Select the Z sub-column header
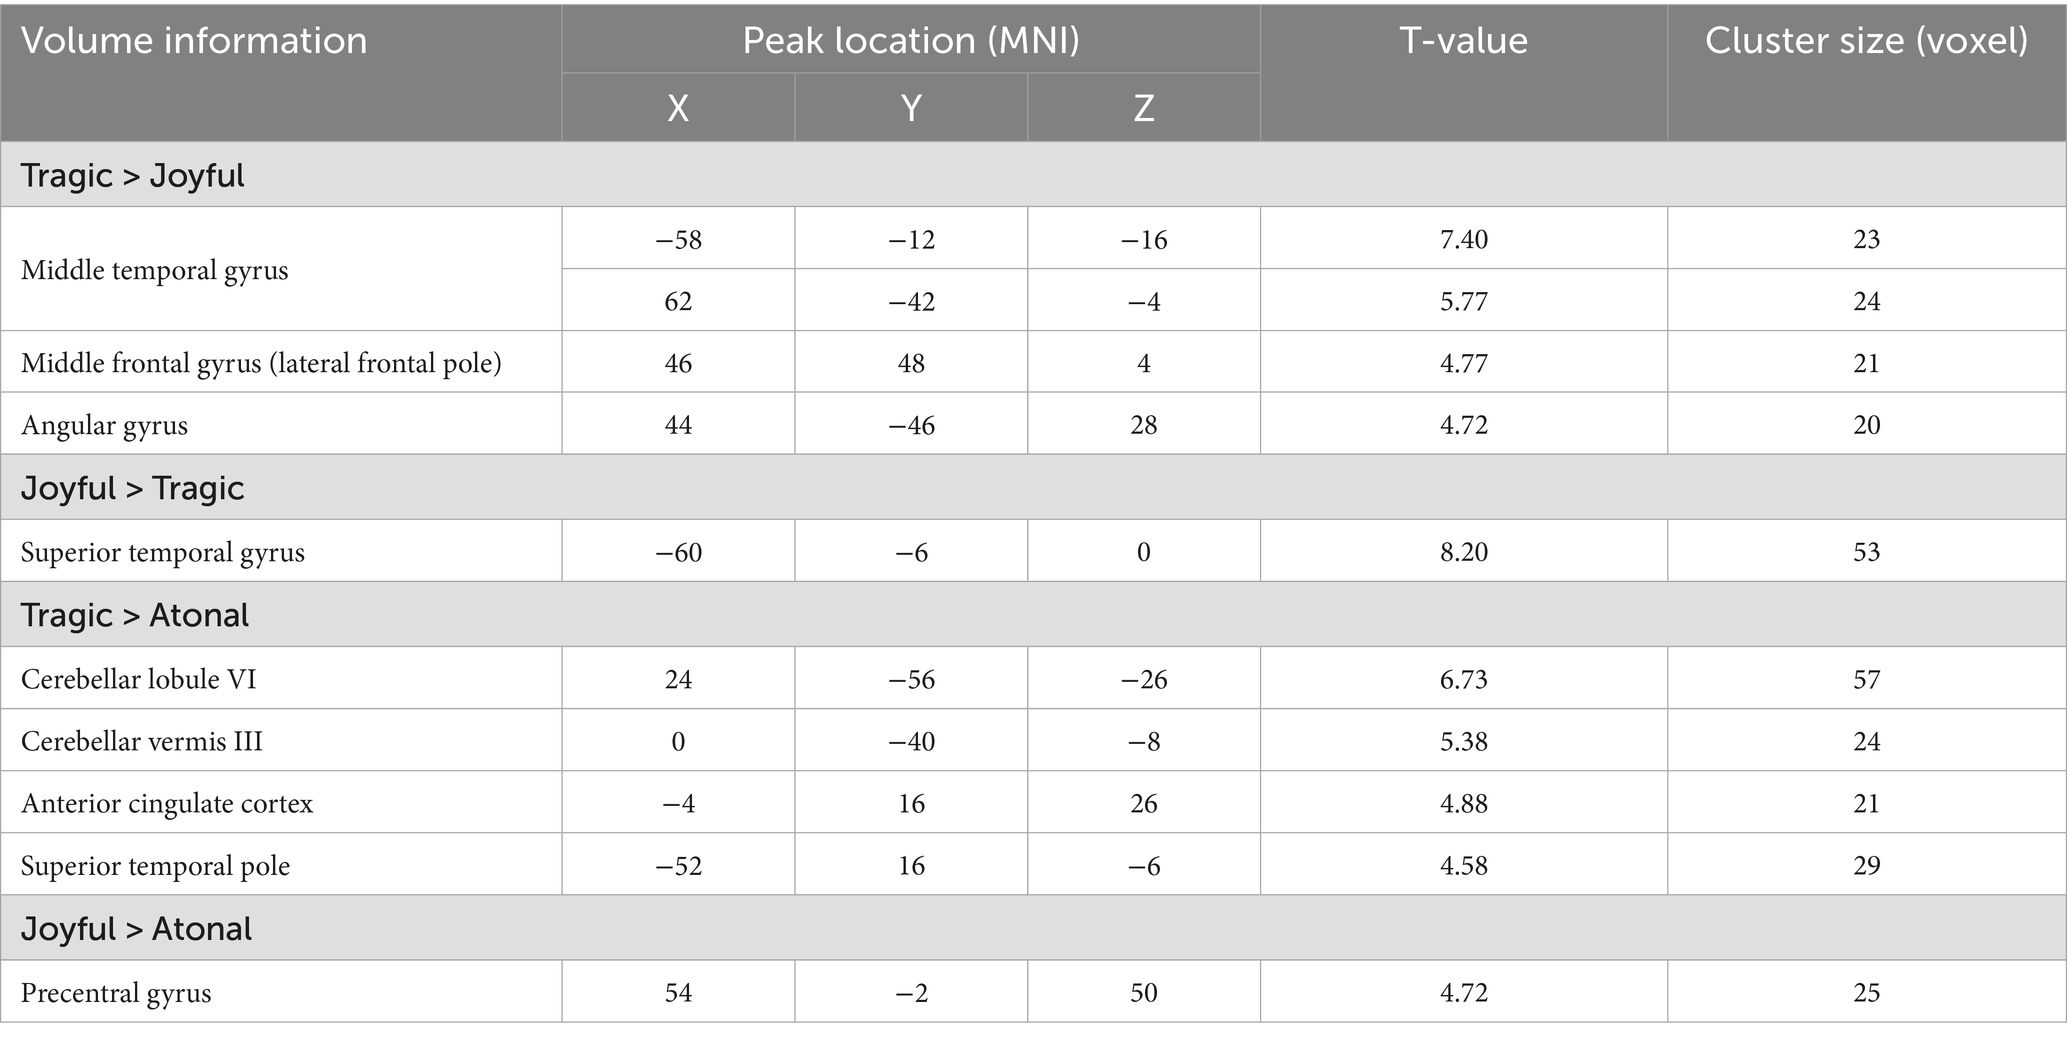 (x=1143, y=107)
